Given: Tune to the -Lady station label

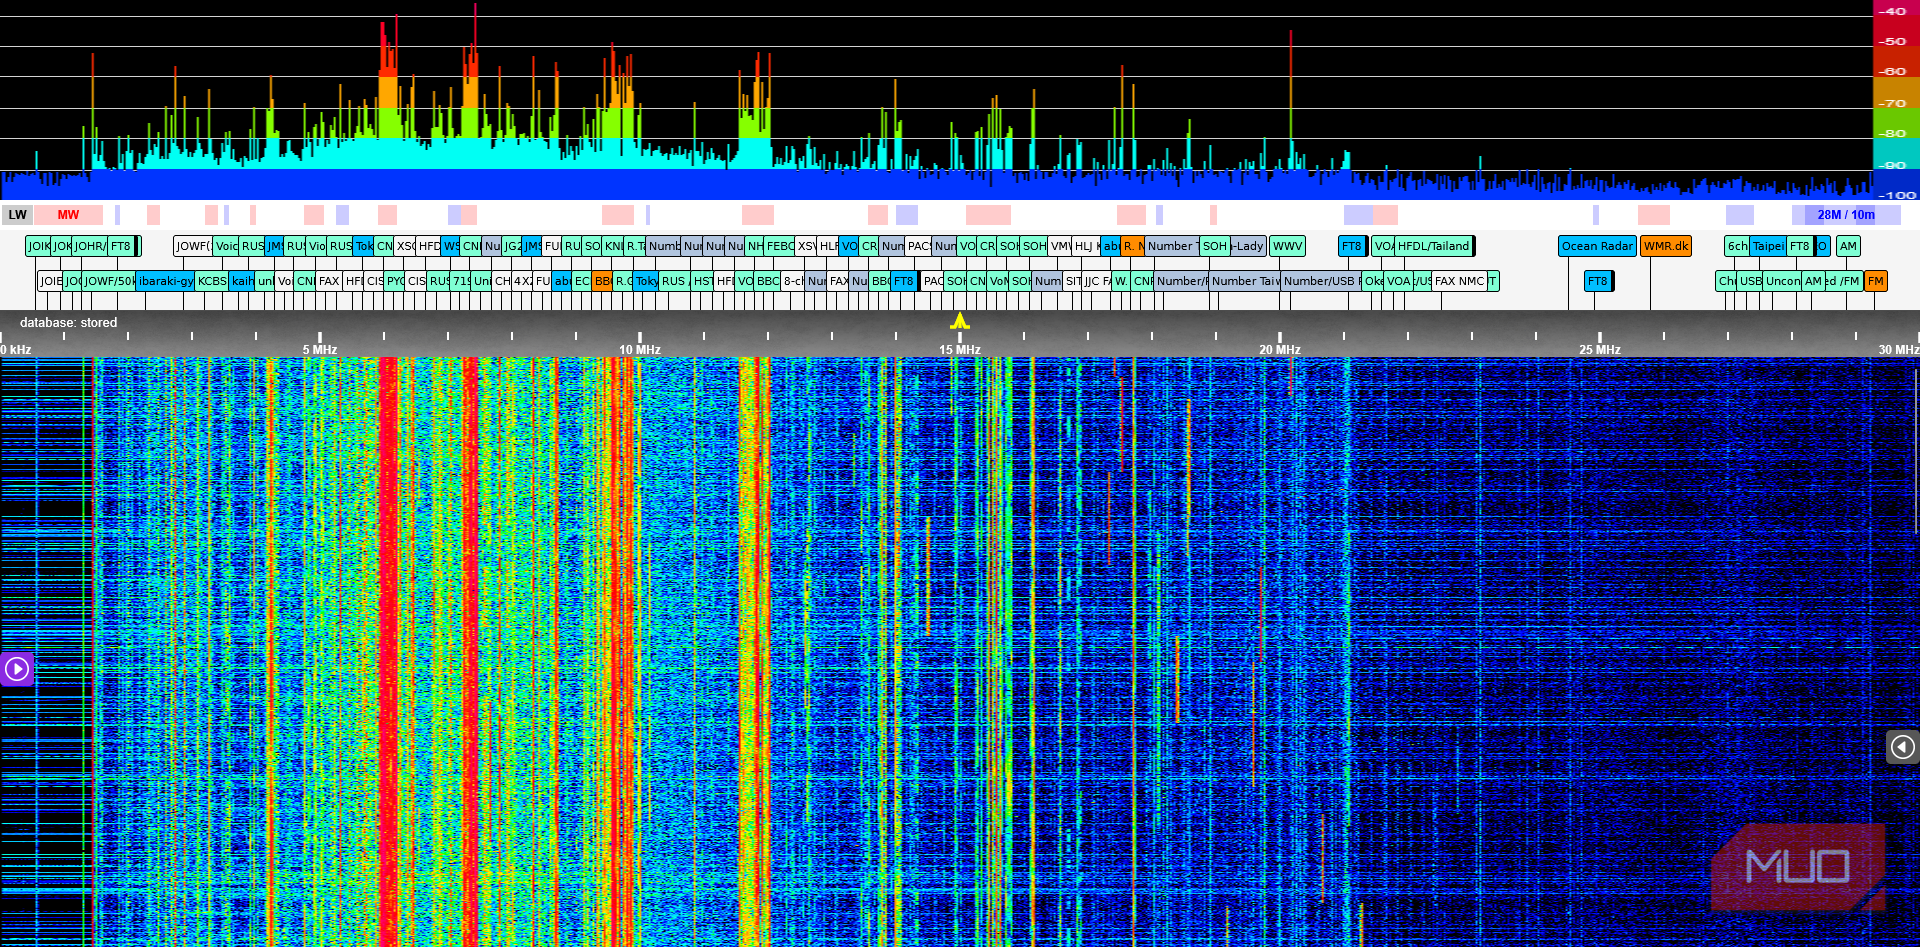Looking at the screenshot, I should click(1248, 246).
